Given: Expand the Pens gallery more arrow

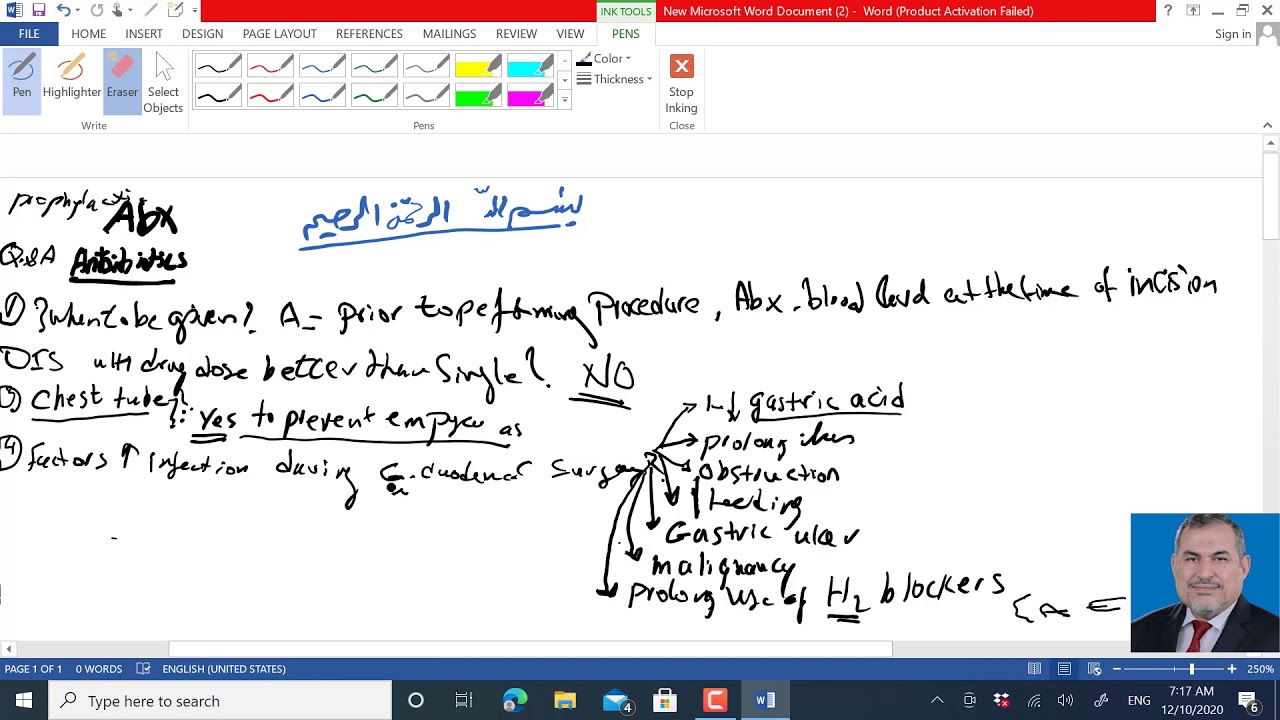Looking at the screenshot, I should [564, 100].
